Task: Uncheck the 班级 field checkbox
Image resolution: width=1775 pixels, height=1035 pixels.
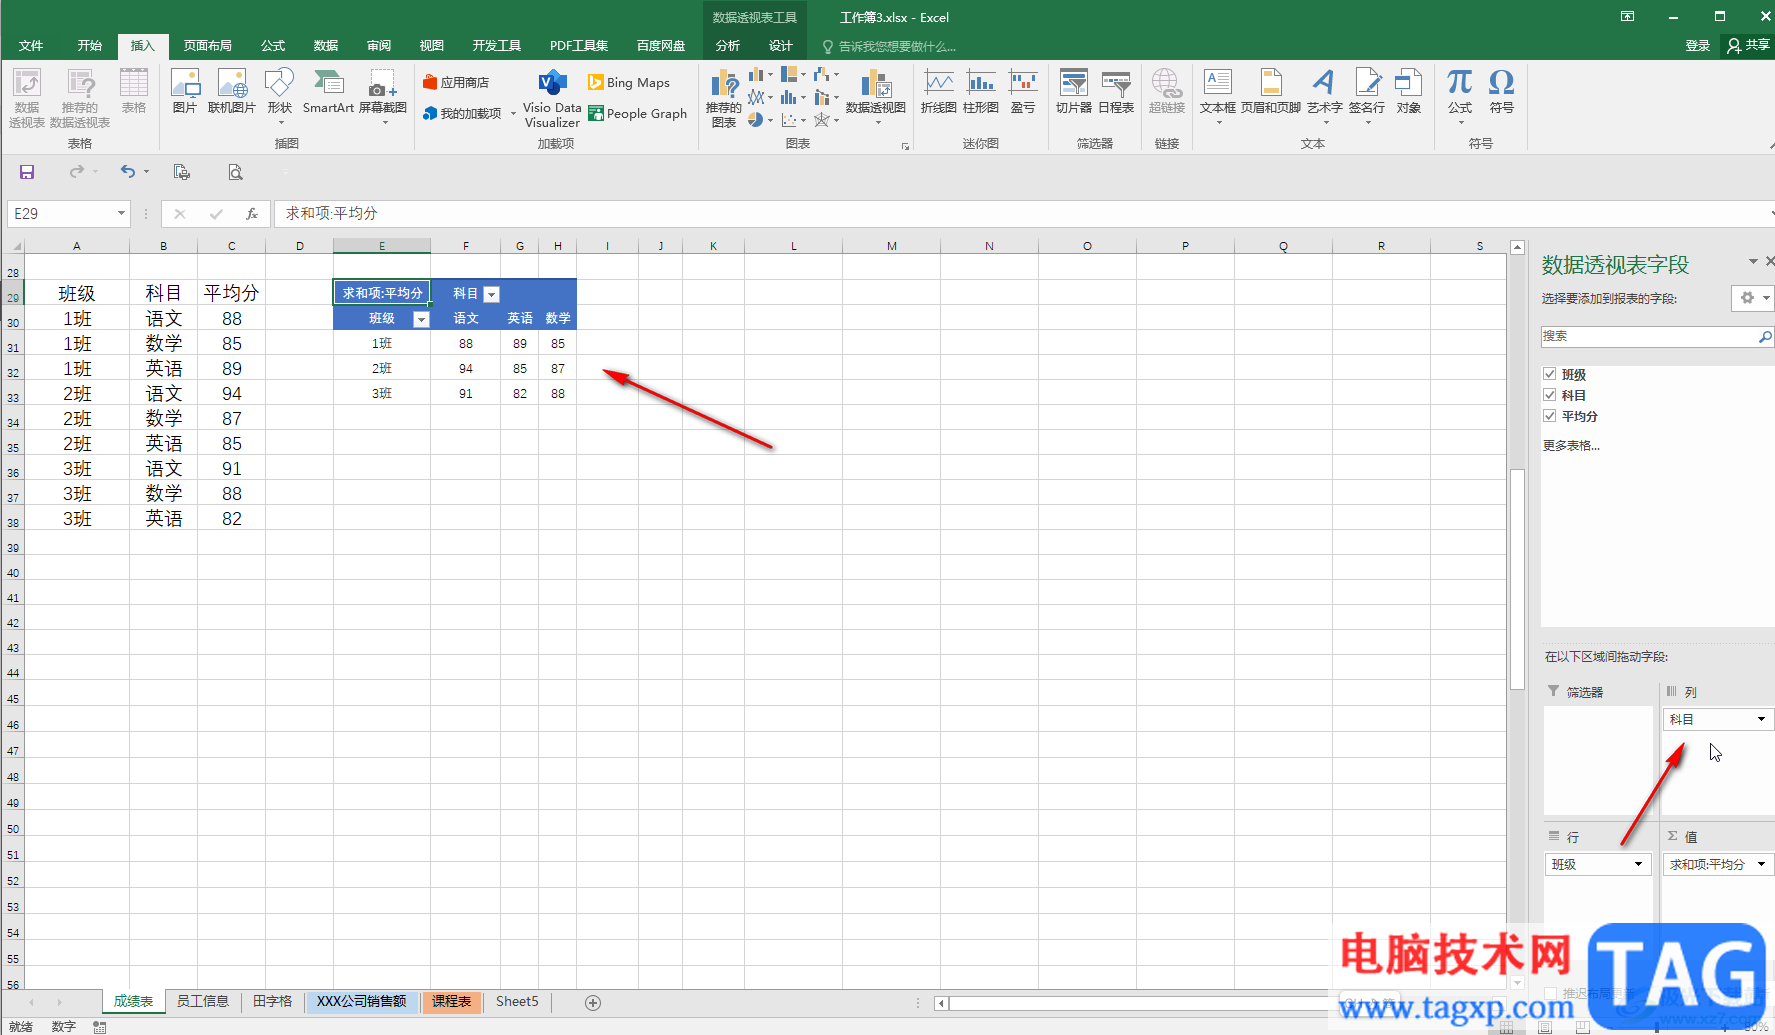Action: point(1550,374)
